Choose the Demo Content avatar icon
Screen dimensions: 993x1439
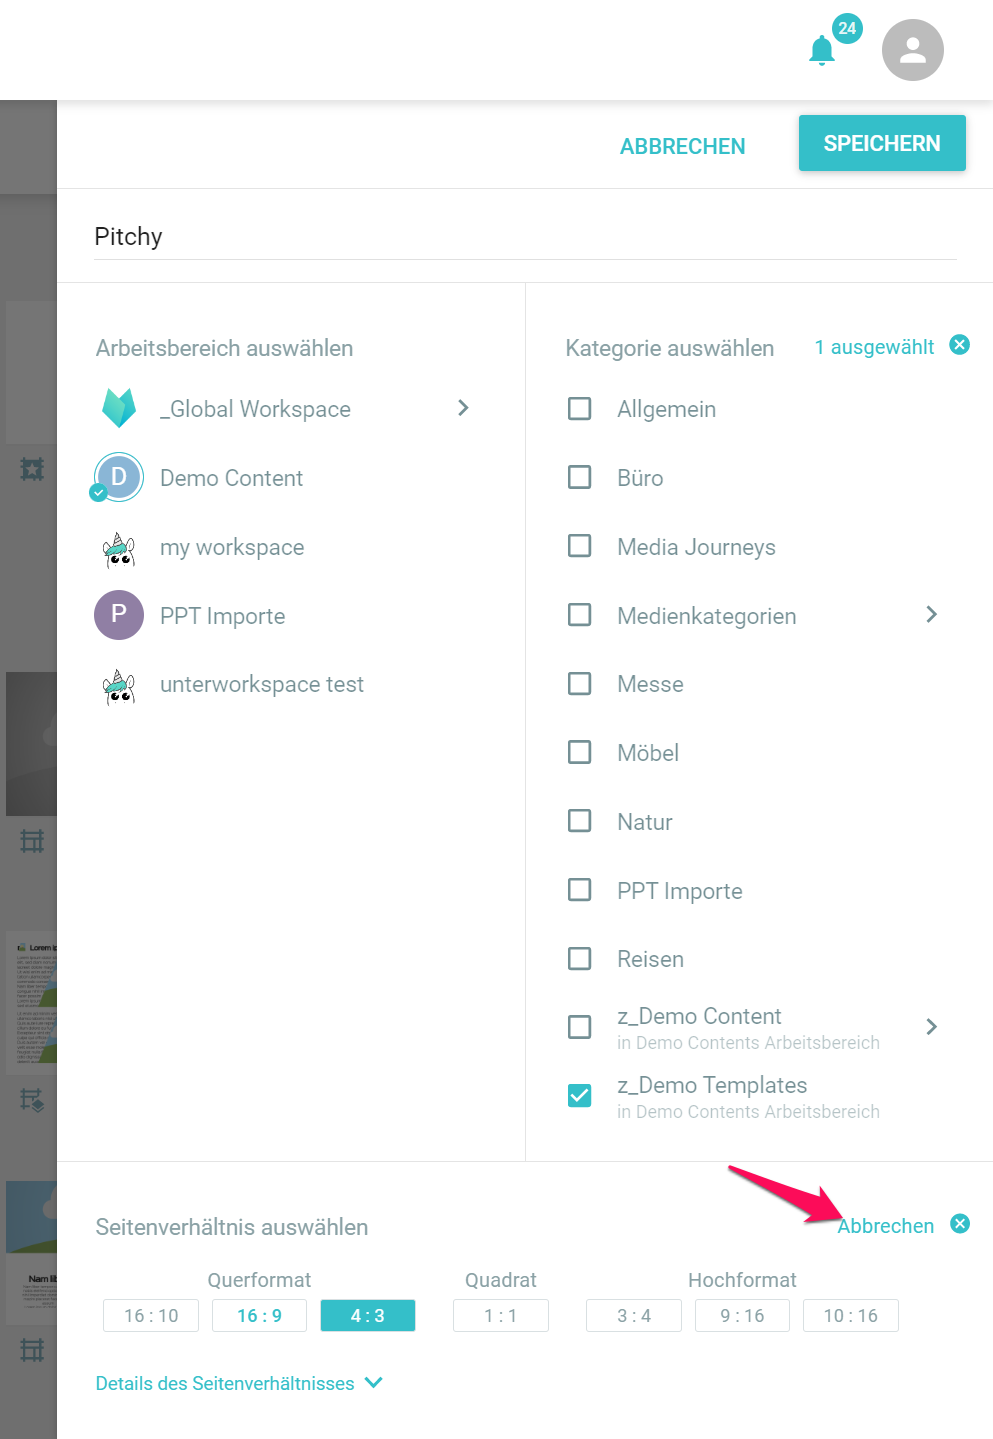(x=119, y=477)
